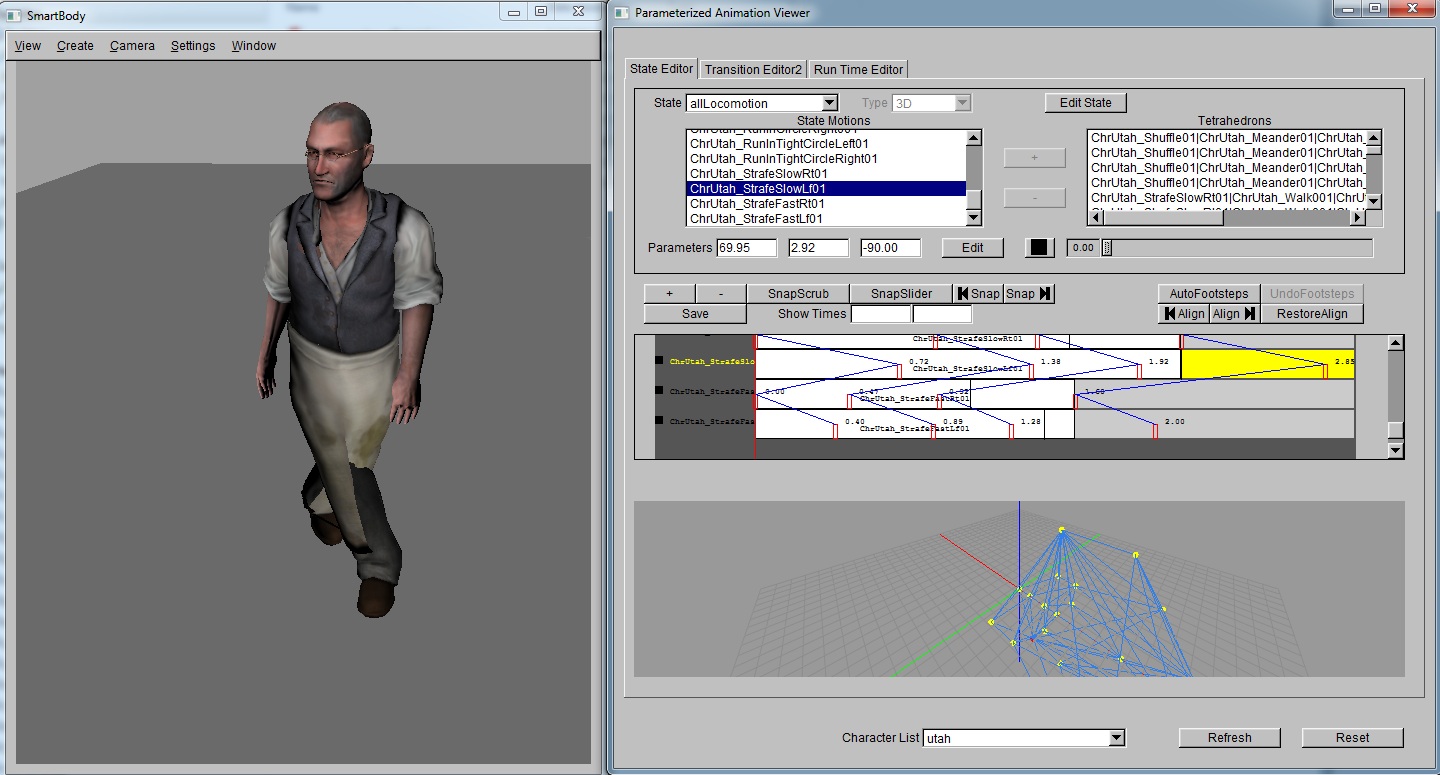Click the black color swatch beside Edit

tap(1040, 248)
